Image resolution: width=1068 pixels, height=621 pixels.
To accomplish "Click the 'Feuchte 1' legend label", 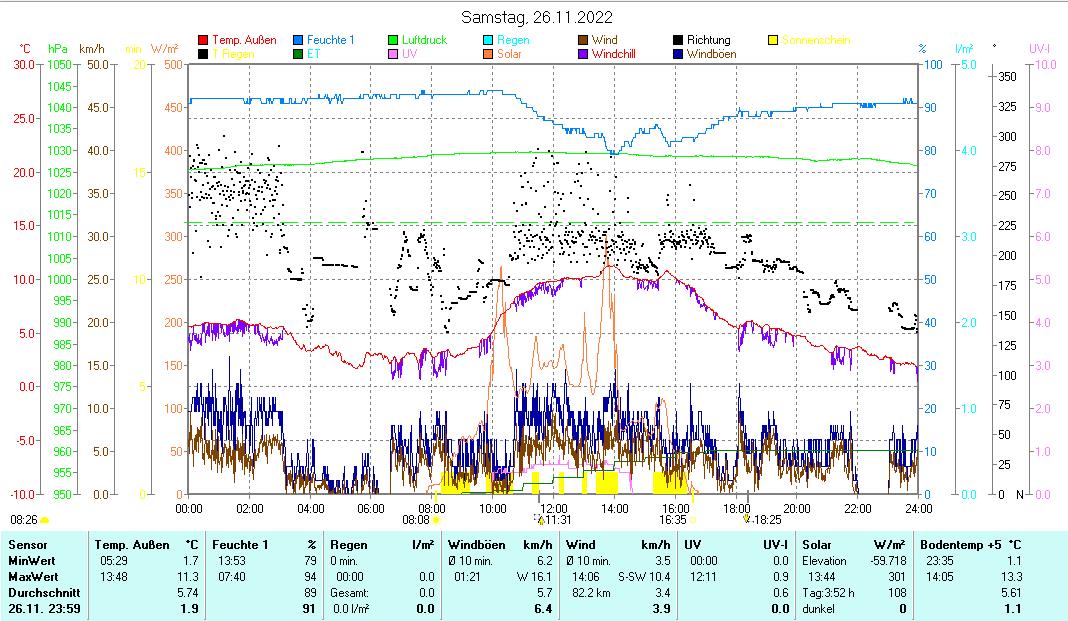I will click(x=330, y=40).
